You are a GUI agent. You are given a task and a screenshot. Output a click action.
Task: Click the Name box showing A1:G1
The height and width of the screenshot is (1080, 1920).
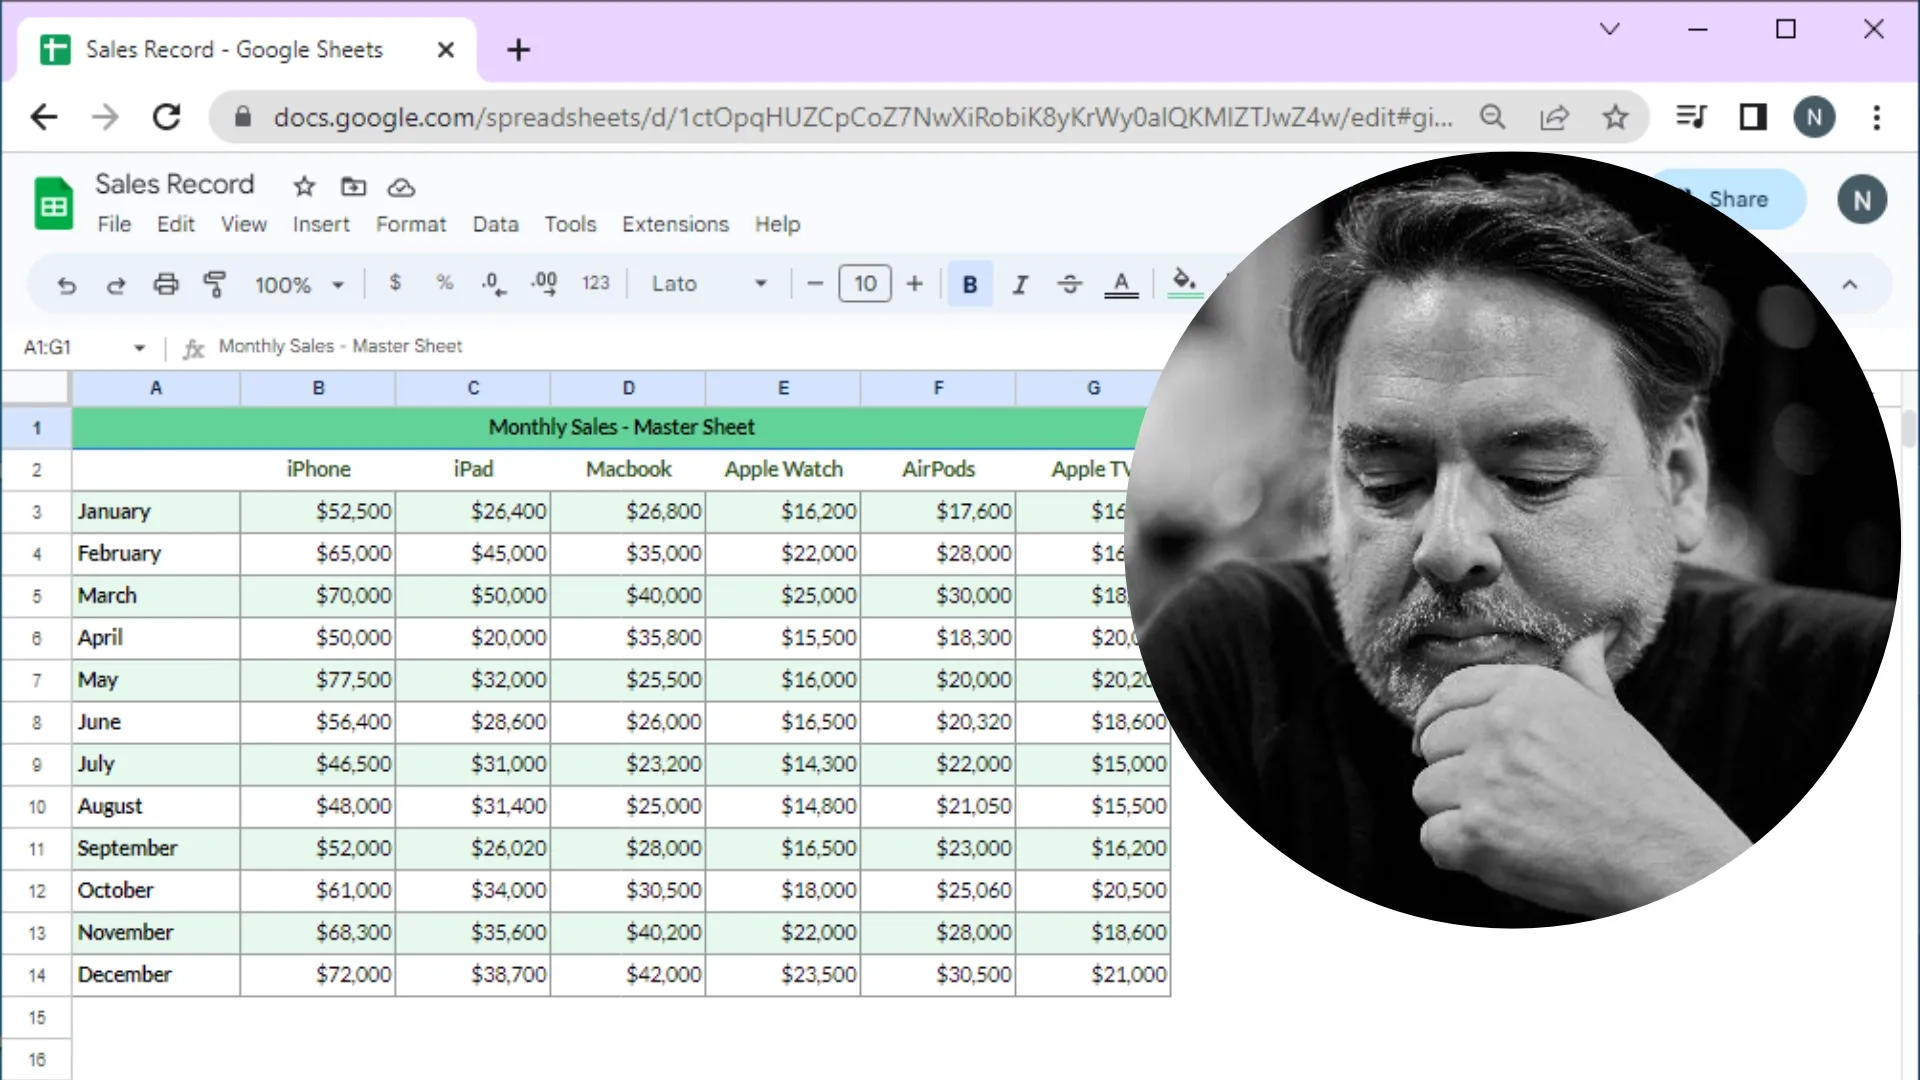point(48,347)
